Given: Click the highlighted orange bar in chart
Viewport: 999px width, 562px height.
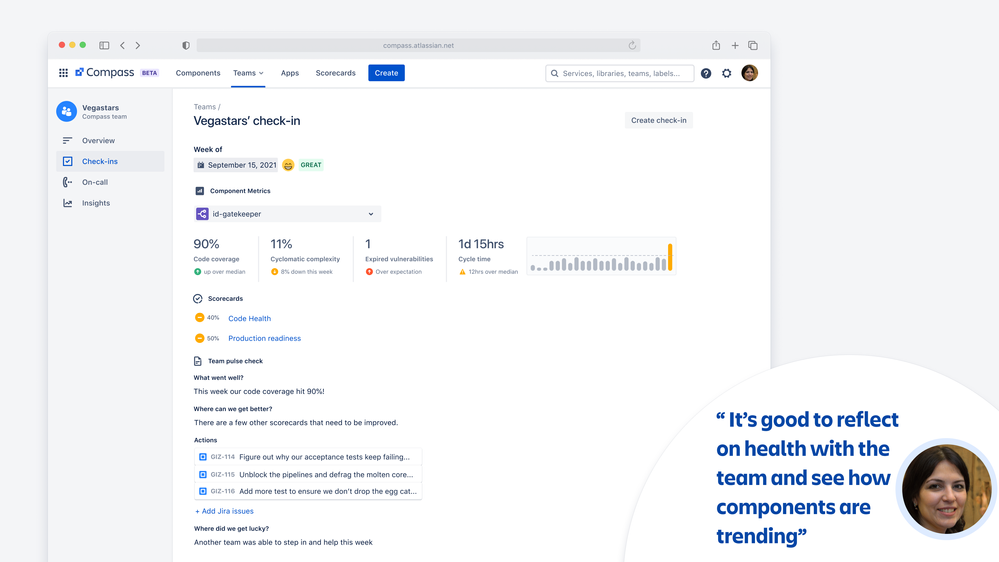Looking at the screenshot, I should tap(670, 257).
